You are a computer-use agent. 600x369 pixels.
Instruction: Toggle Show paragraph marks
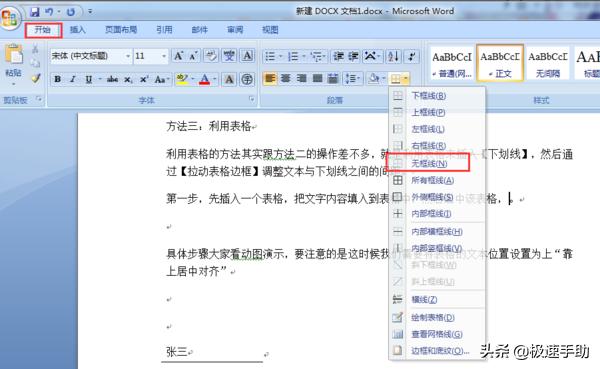pos(412,57)
